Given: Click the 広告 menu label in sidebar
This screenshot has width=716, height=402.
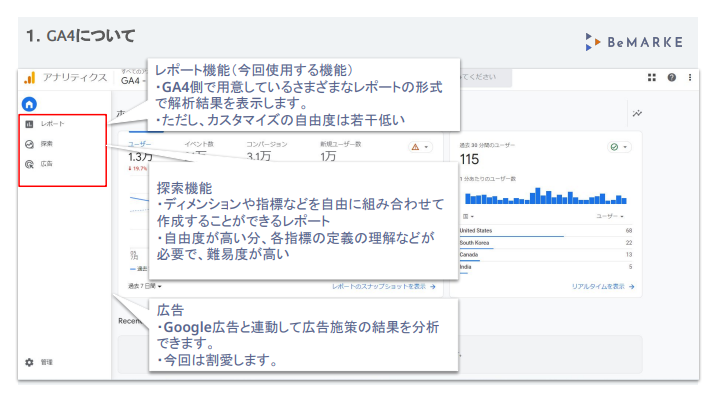Looking at the screenshot, I should coord(47,164).
